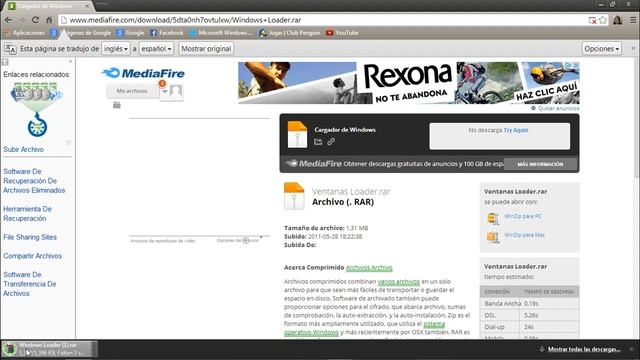This screenshot has width=640, height=360.
Task: Click the copy link icon under Cargador de Windows
Action: pos(331,142)
